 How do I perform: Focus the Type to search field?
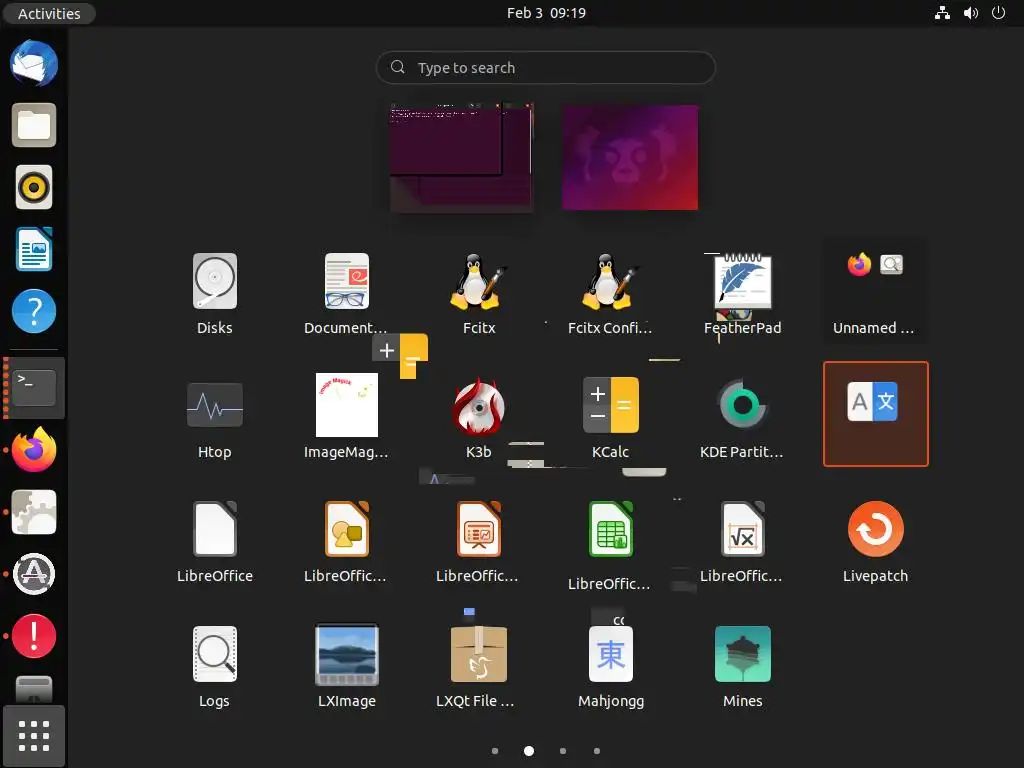(546, 67)
